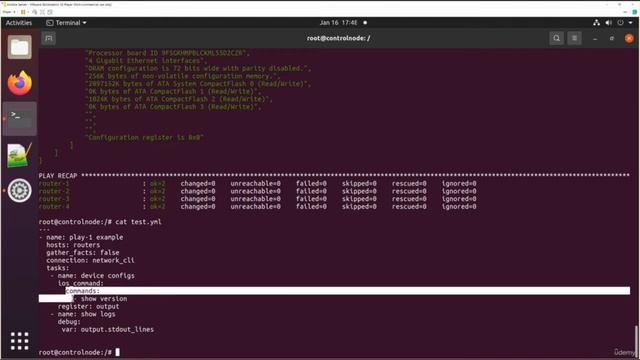Click 'name: play-1 example' line
The height and width of the screenshot is (360, 640).
click(x=84, y=237)
